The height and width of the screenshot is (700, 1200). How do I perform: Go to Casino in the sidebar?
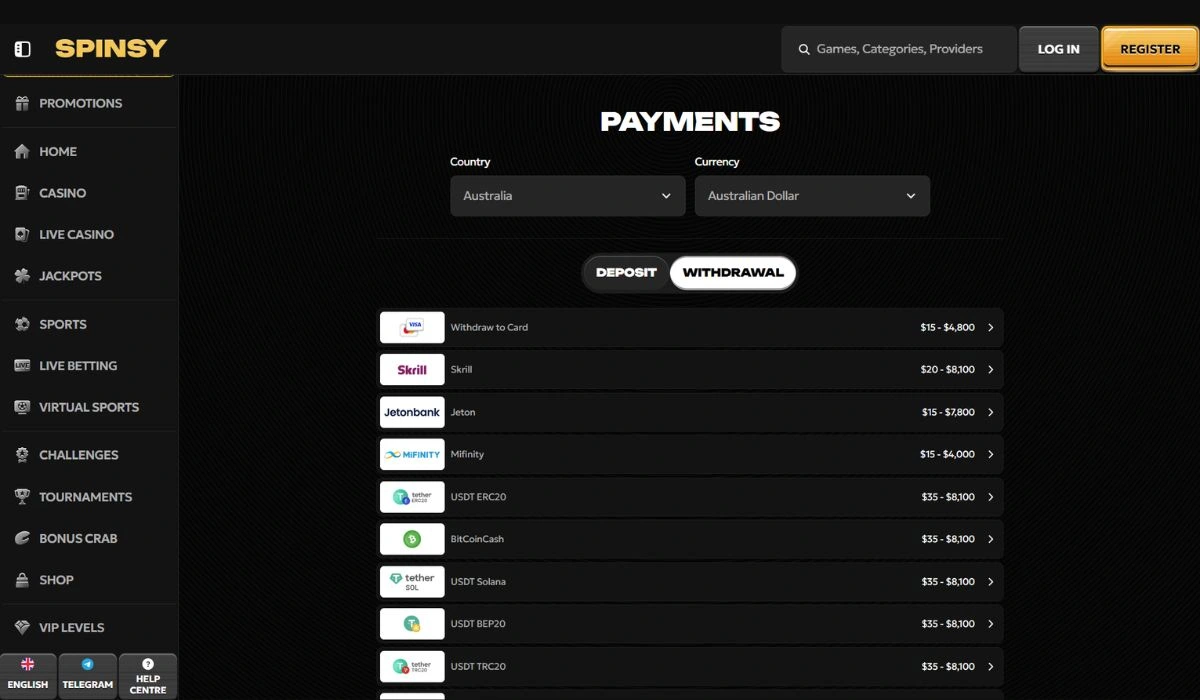coord(62,193)
